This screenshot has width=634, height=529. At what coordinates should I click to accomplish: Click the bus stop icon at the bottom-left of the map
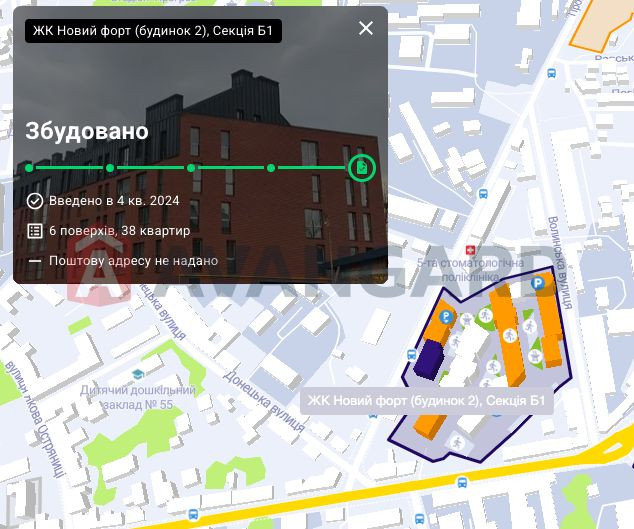(x=193, y=515)
